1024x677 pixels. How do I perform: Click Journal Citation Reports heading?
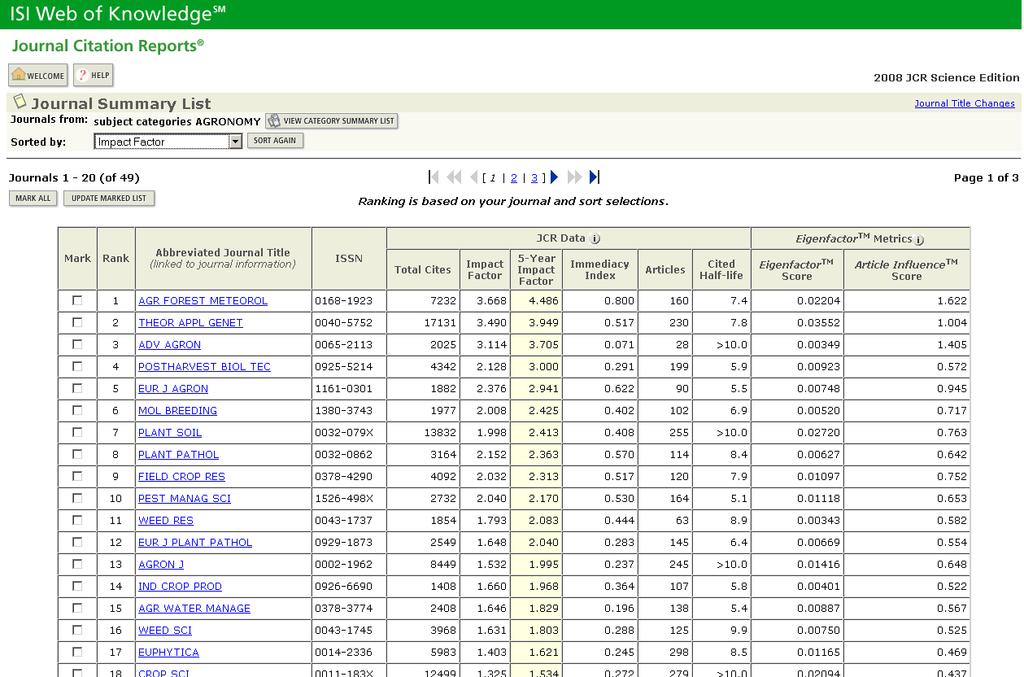pyautogui.click(x=108, y=46)
